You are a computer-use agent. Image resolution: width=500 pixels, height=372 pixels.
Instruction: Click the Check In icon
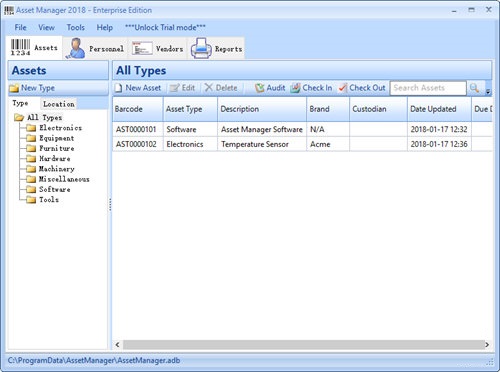click(x=295, y=88)
